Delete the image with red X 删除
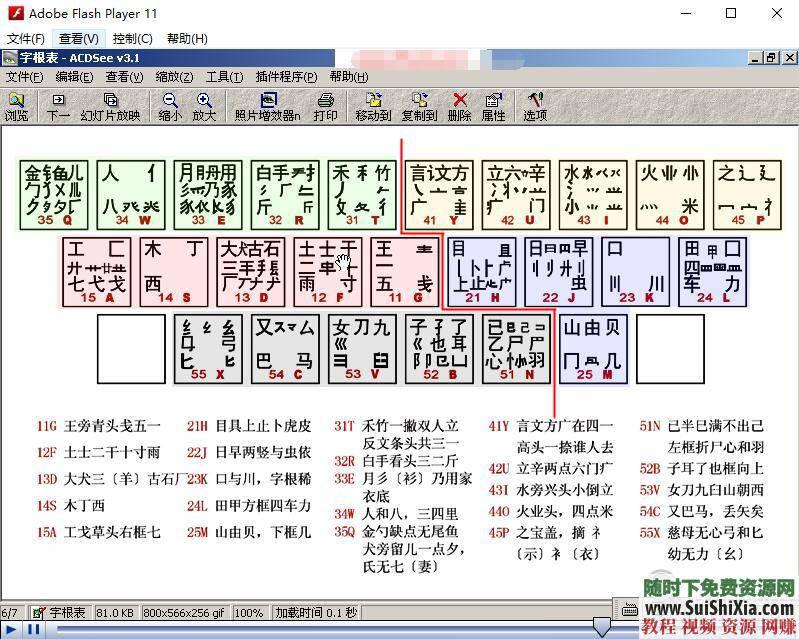The image size is (799, 639). point(460,106)
